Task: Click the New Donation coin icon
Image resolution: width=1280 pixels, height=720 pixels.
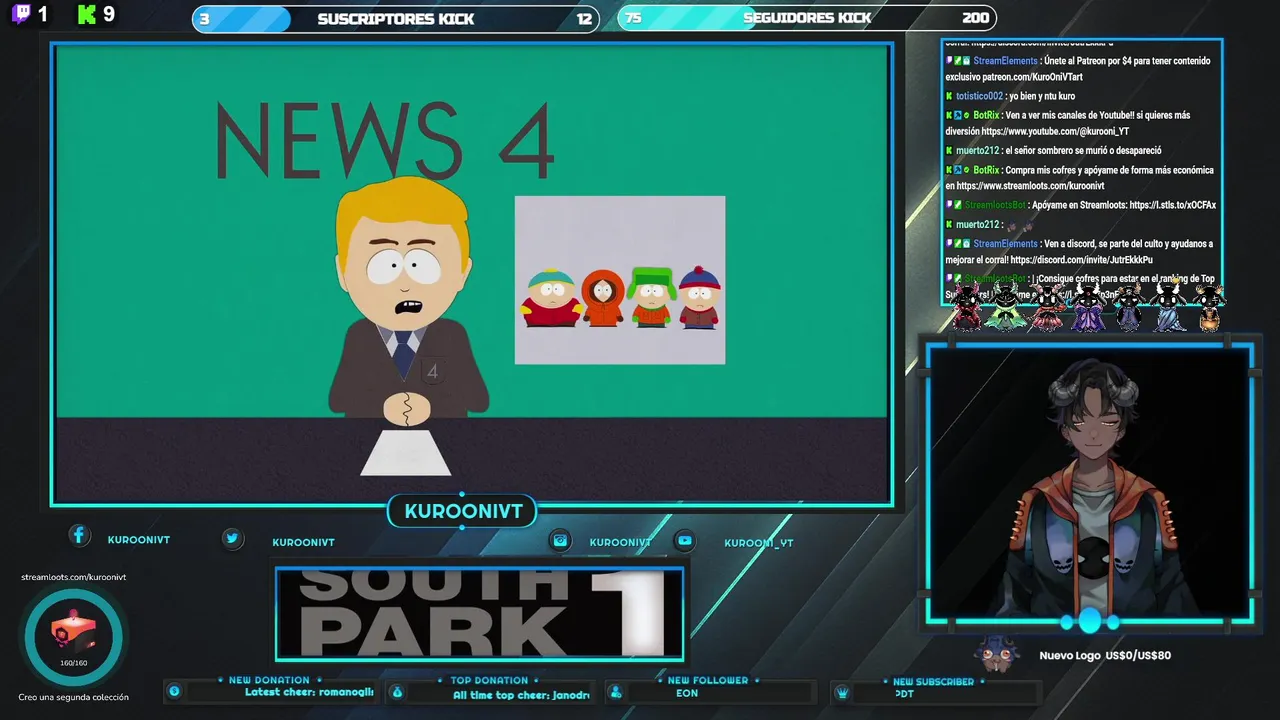Action: click(174, 691)
